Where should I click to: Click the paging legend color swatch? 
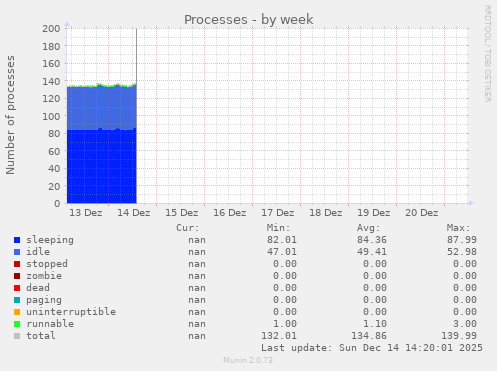(17, 300)
